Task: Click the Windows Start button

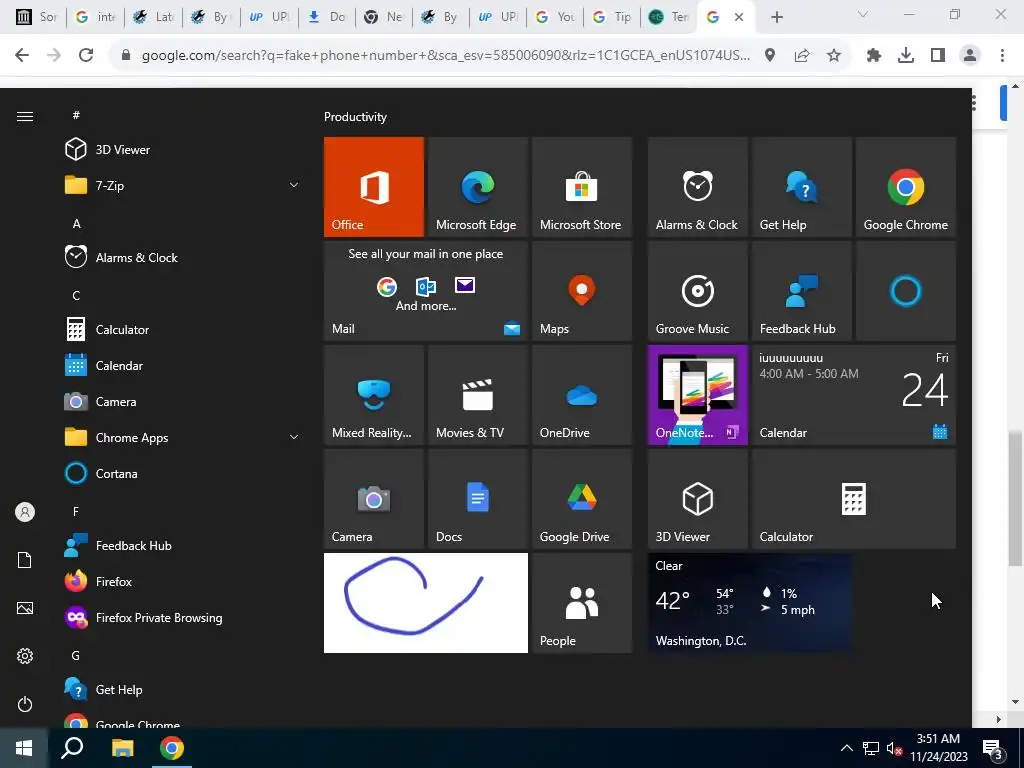Action: coord(24,748)
